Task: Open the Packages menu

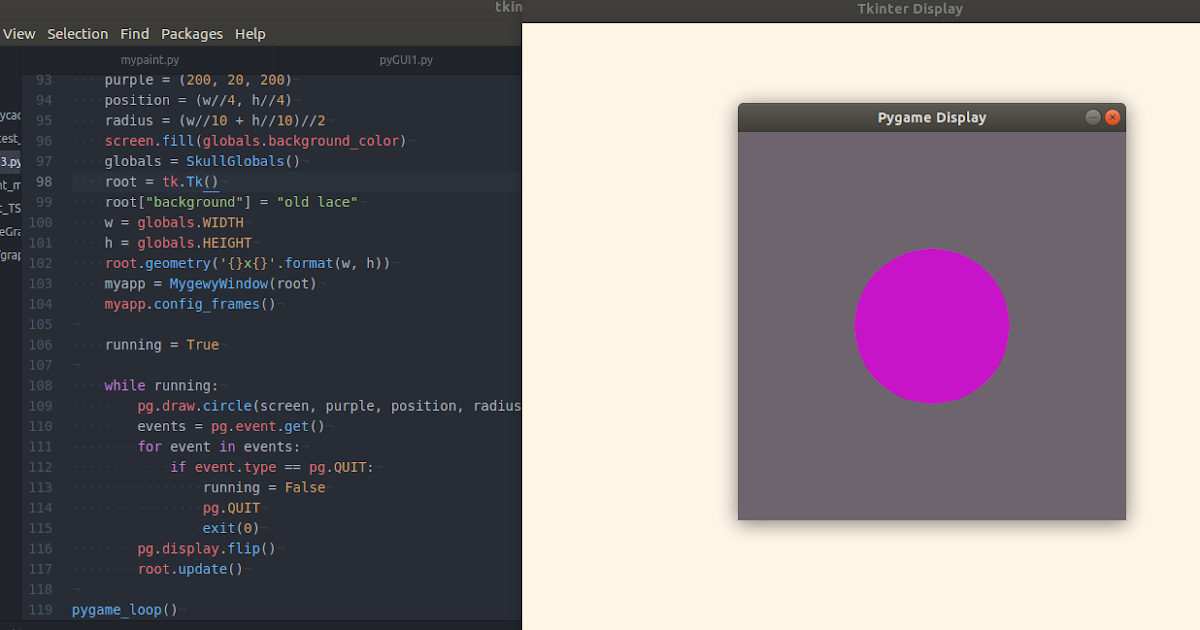Action: (x=192, y=33)
